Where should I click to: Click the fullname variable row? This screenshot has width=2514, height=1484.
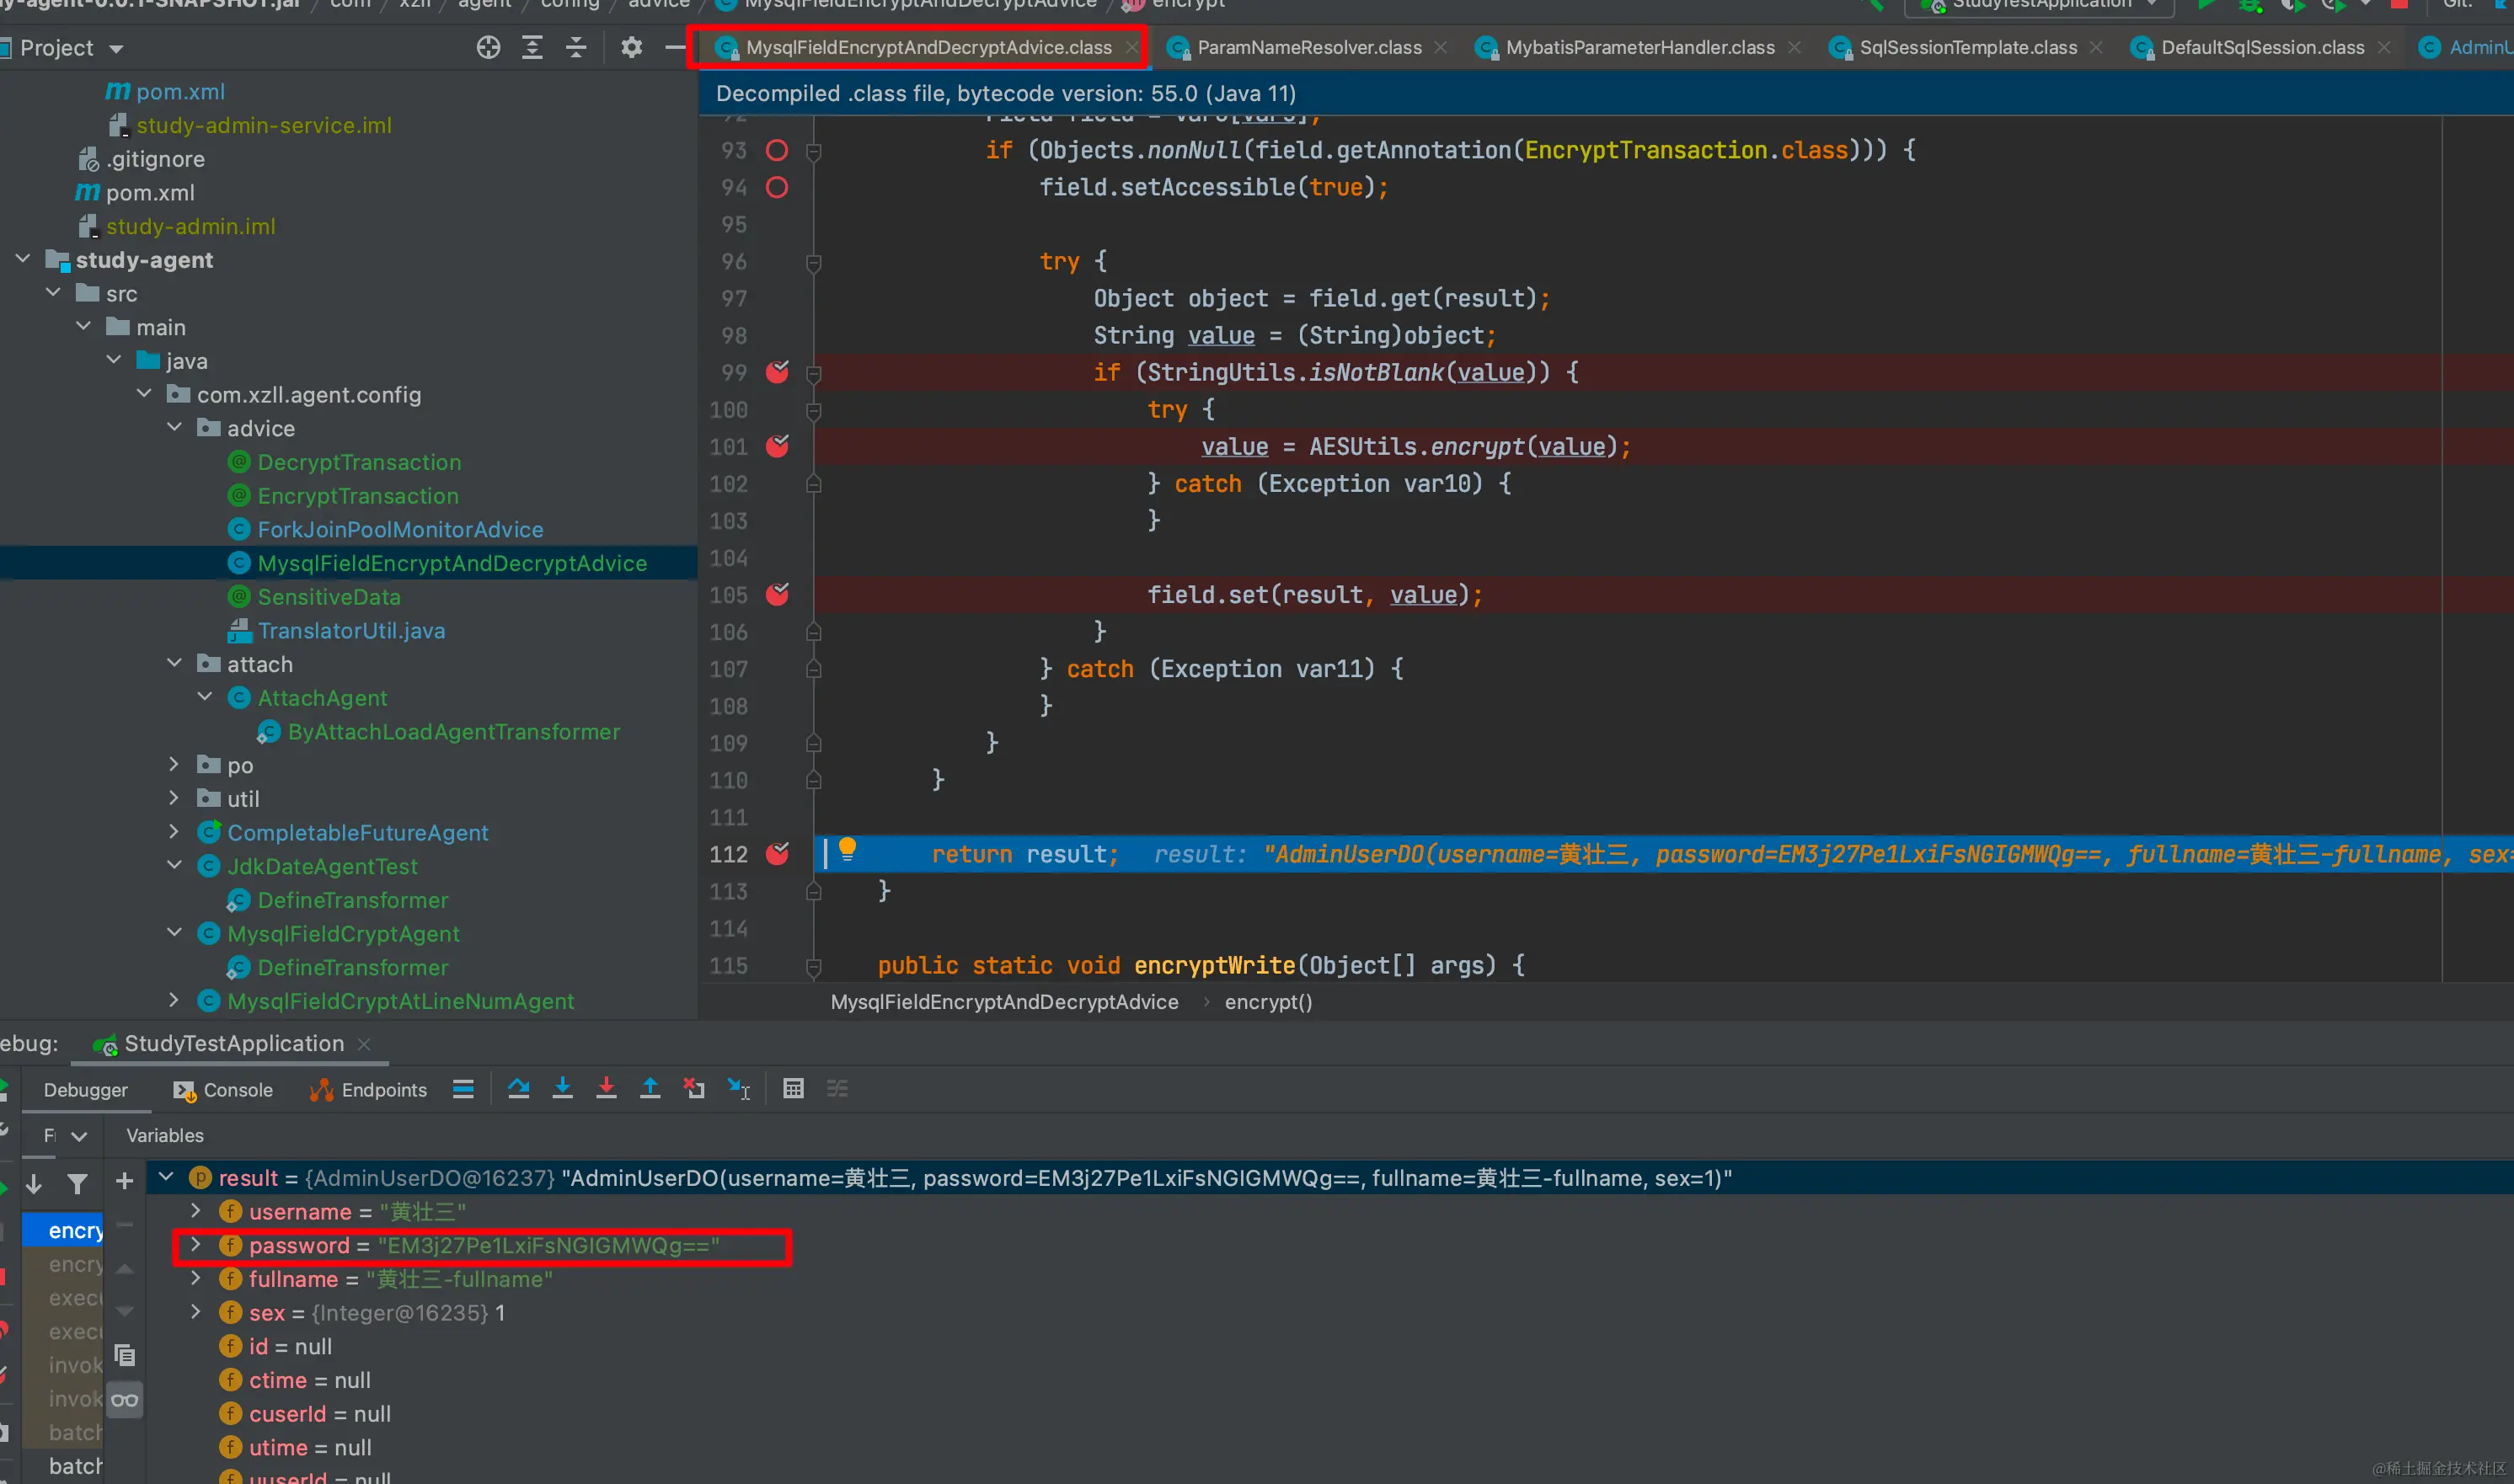coord(1330,1279)
